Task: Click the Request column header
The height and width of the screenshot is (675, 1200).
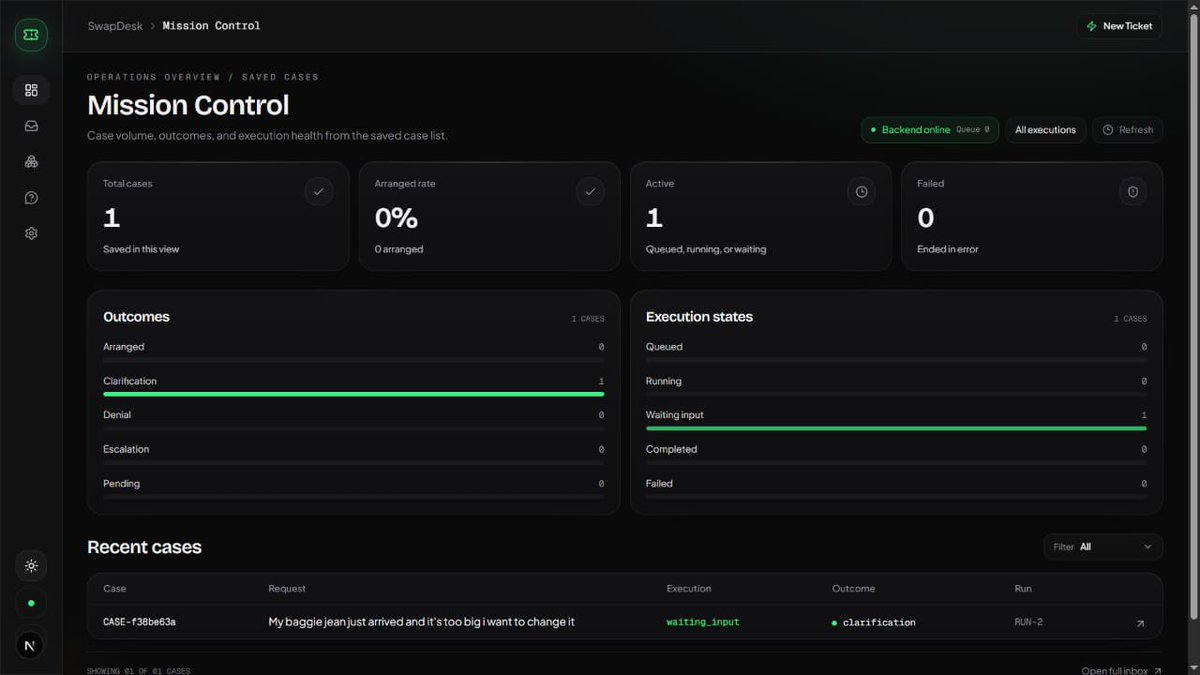Action: pyautogui.click(x=287, y=589)
